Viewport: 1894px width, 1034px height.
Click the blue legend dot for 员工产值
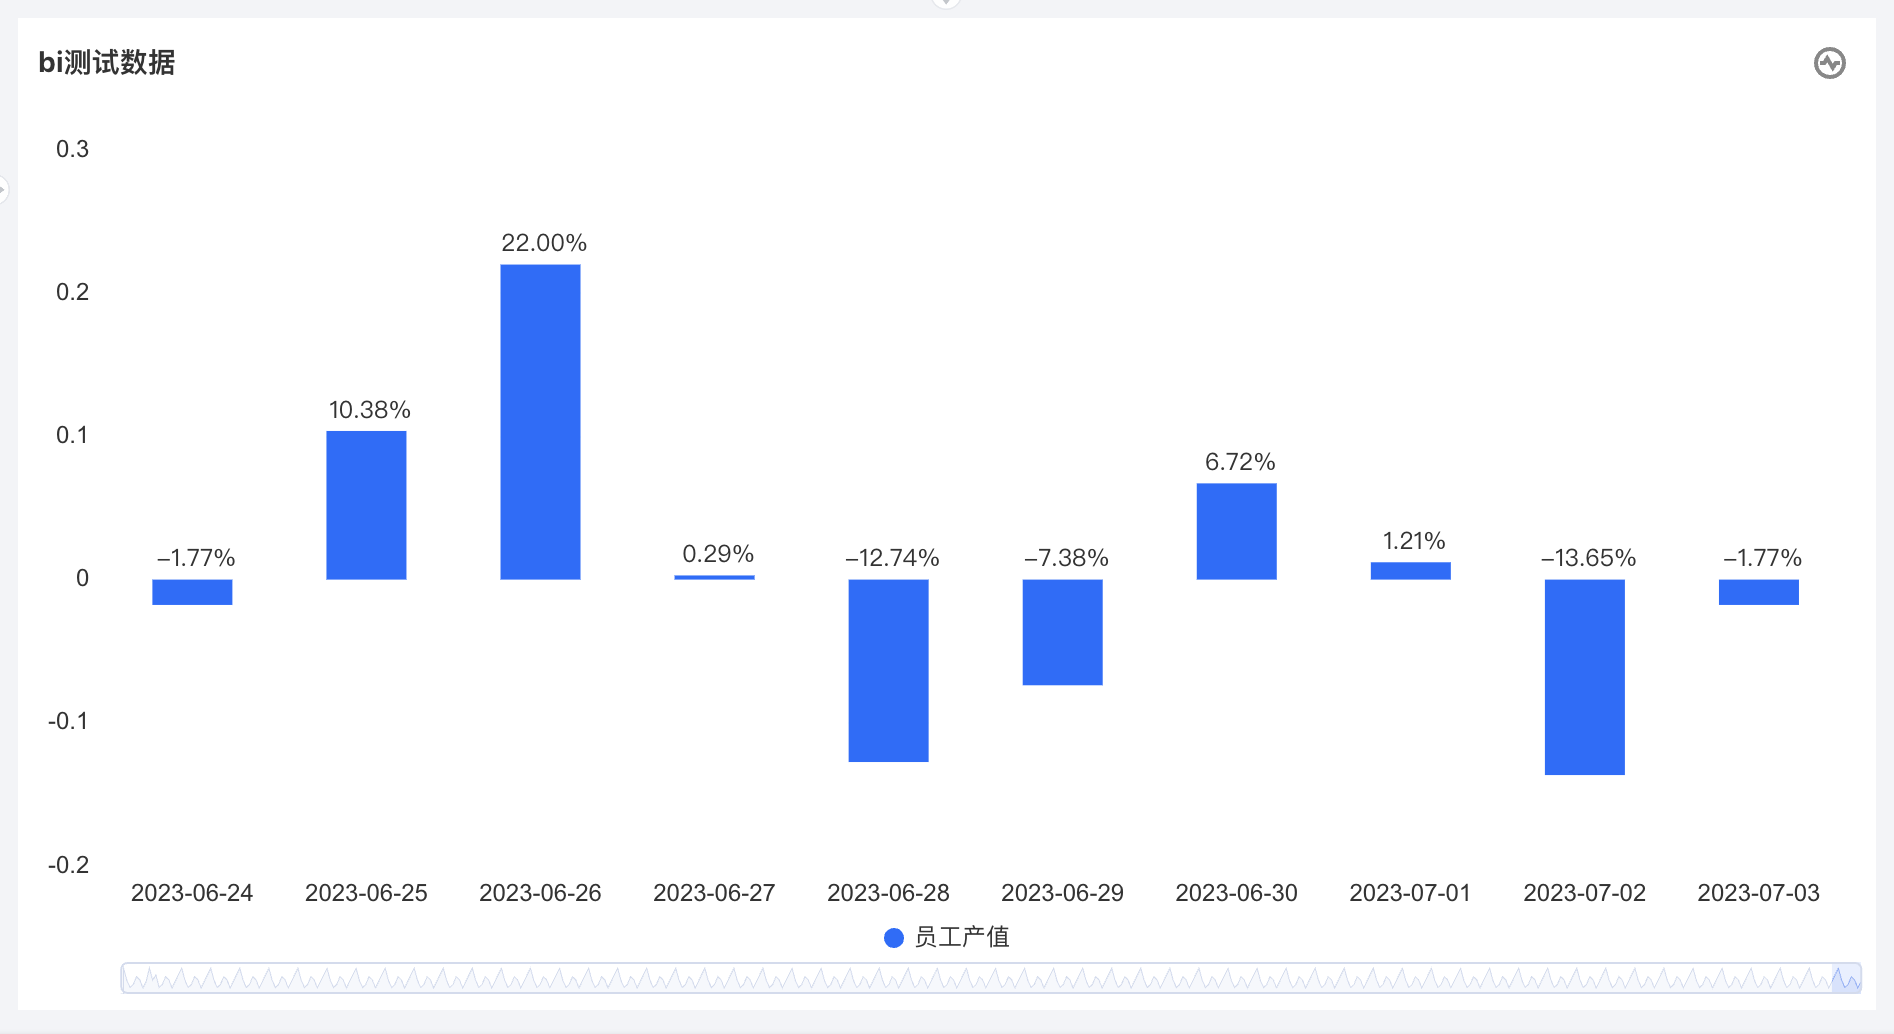(894, 937)
